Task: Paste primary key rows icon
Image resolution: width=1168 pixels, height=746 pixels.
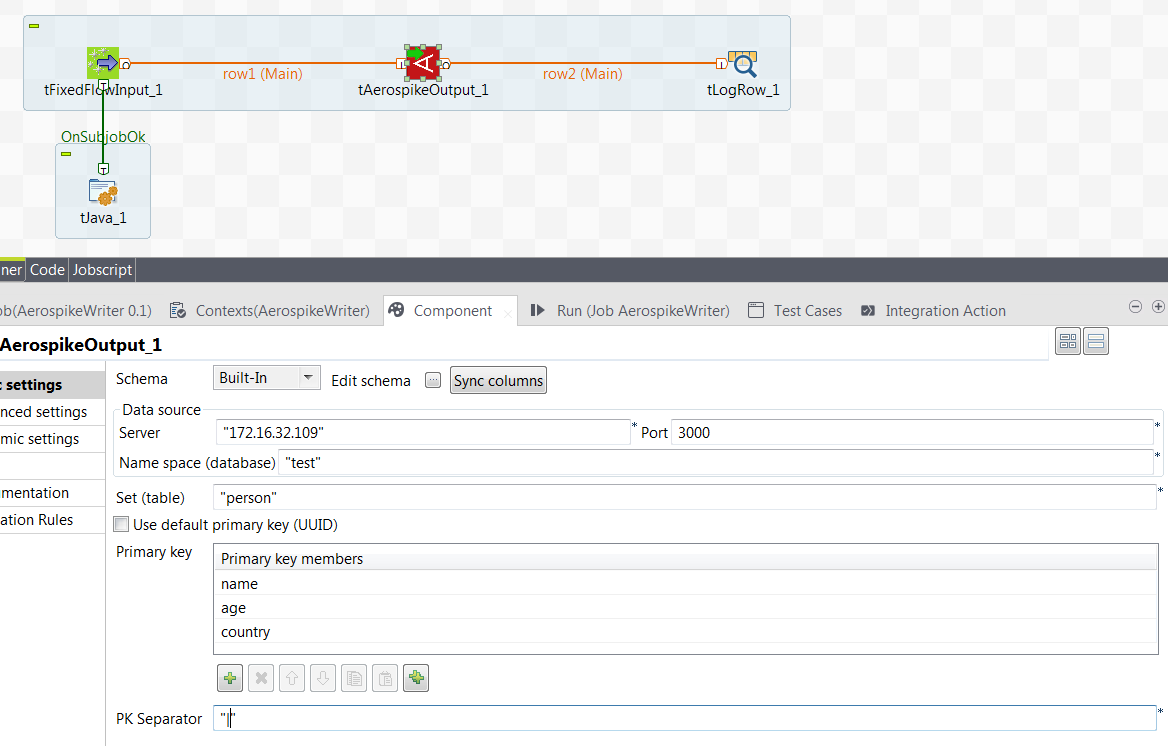Action: click(385, 678)
